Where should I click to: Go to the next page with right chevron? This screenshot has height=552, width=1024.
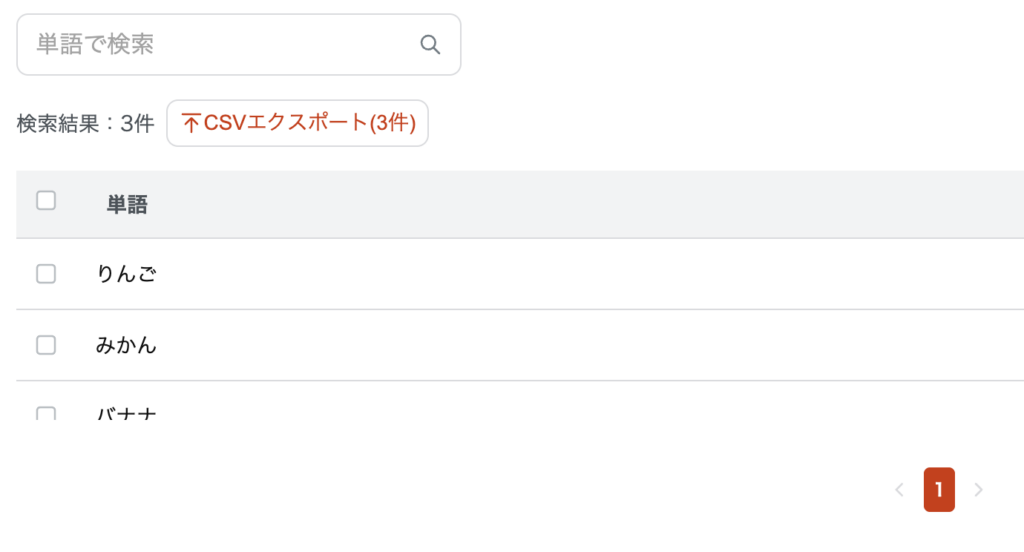[x=979, y=490]
